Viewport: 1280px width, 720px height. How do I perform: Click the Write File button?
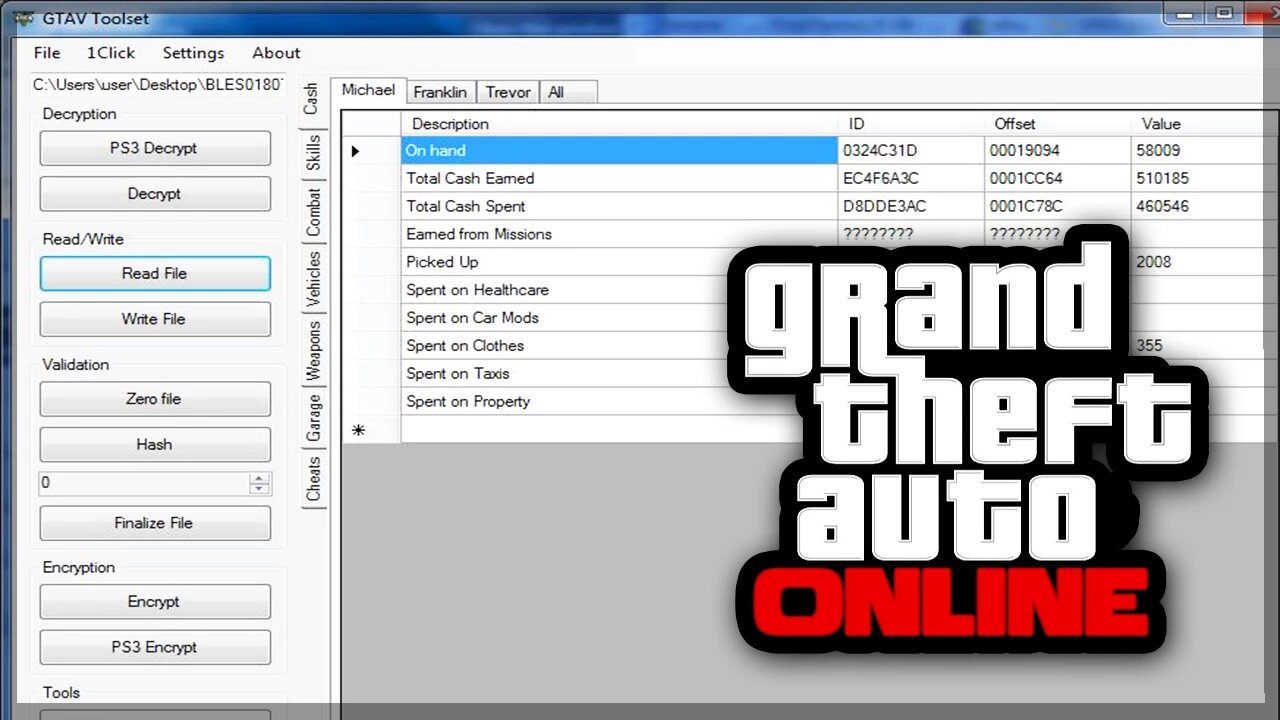point(155,319)
